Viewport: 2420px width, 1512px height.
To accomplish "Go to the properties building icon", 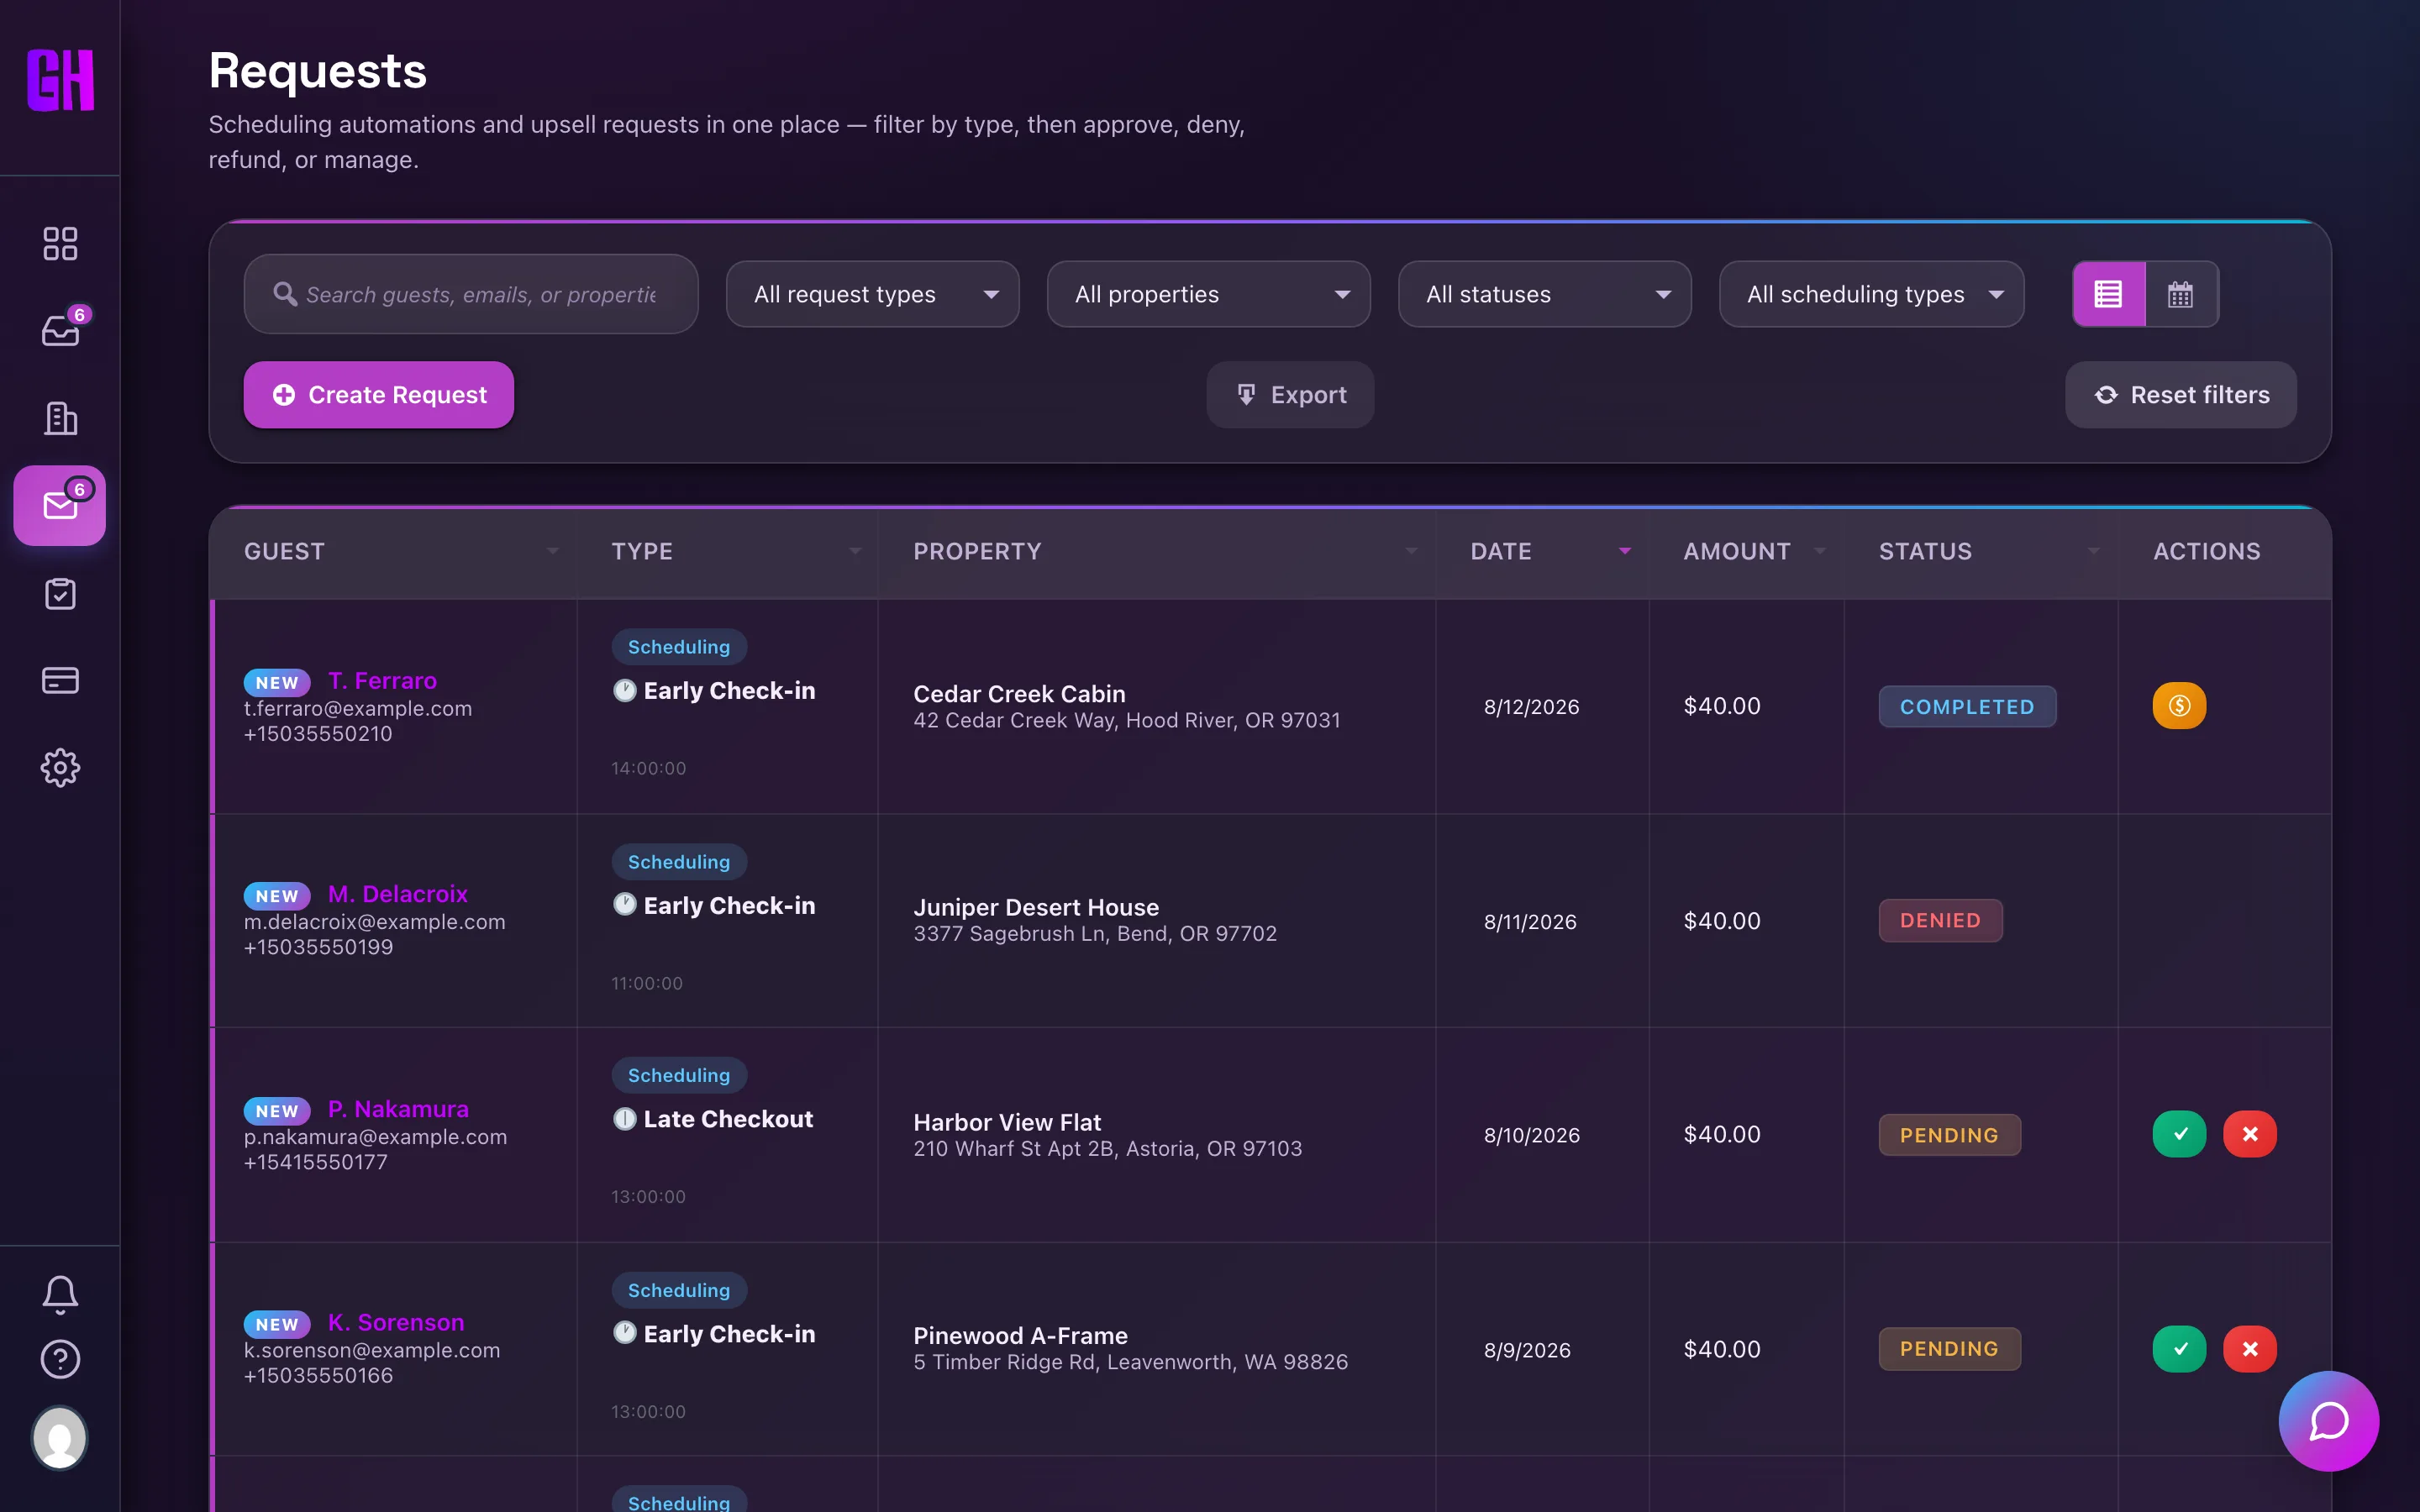I will point(60,418).
